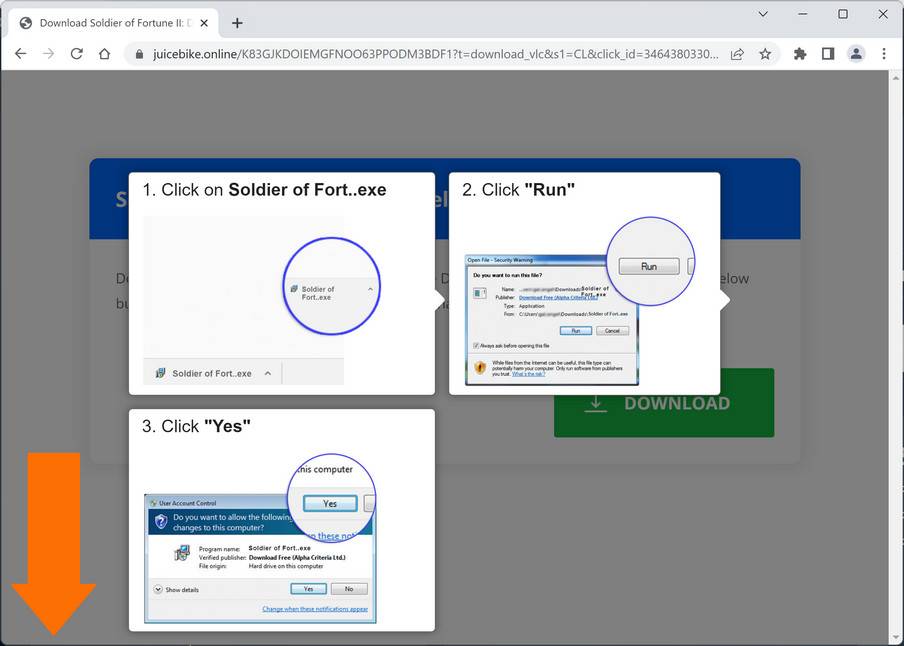The height and width of the screenshot is (646, 904).
Task: Maximize the browser window
Action: (x=843, y=14)
